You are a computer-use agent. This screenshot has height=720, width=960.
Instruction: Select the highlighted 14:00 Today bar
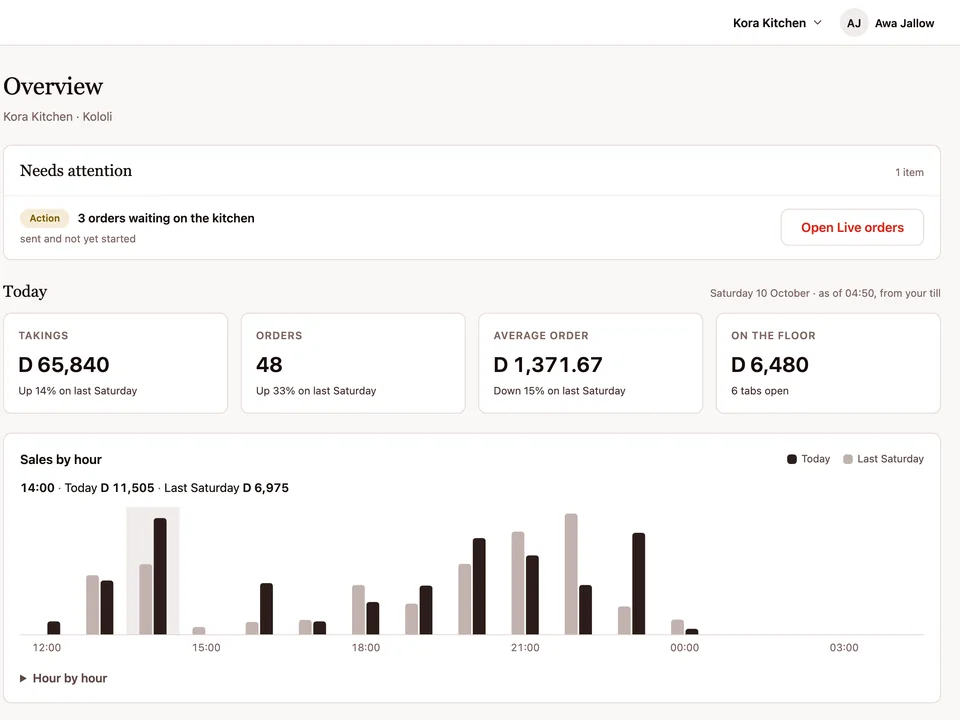pyautogui.click(x=160, y=576)
